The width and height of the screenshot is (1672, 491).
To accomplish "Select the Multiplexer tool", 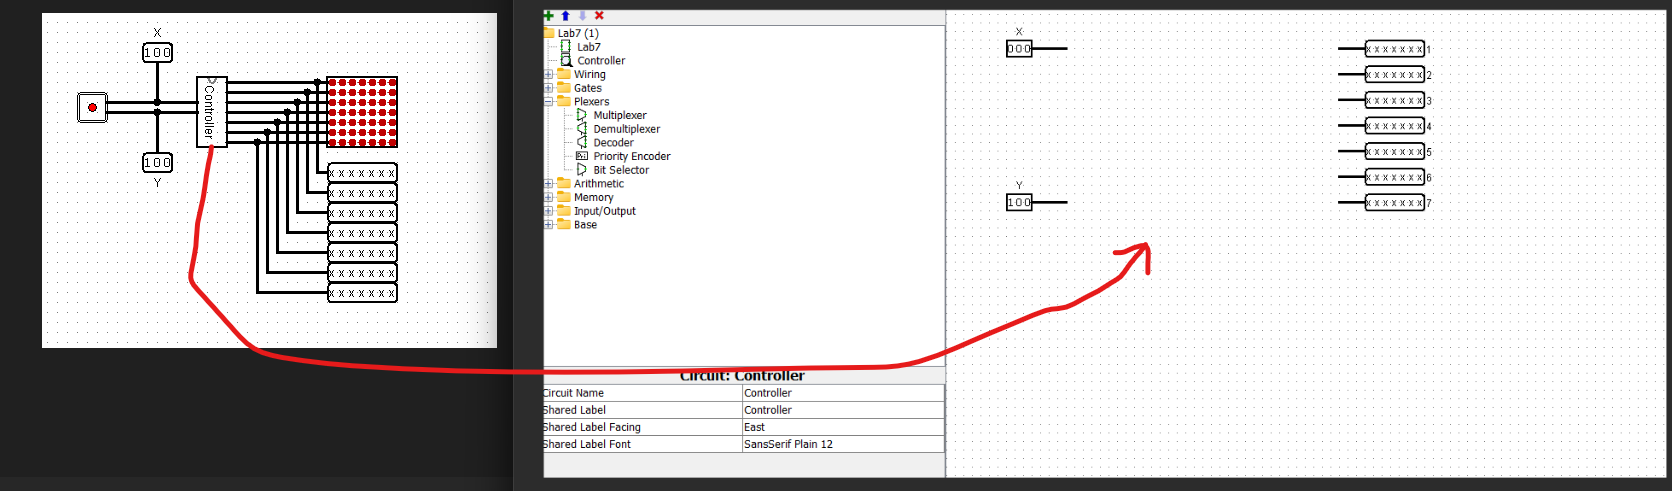I will (620, 115).
